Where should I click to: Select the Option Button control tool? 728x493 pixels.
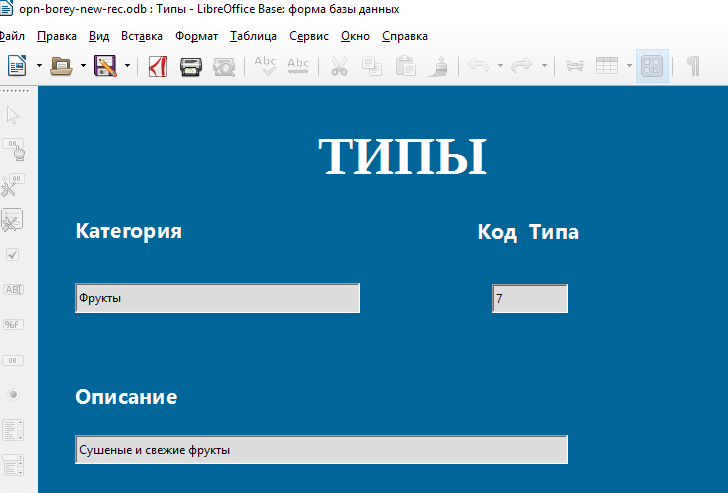[x=13, y=395]
